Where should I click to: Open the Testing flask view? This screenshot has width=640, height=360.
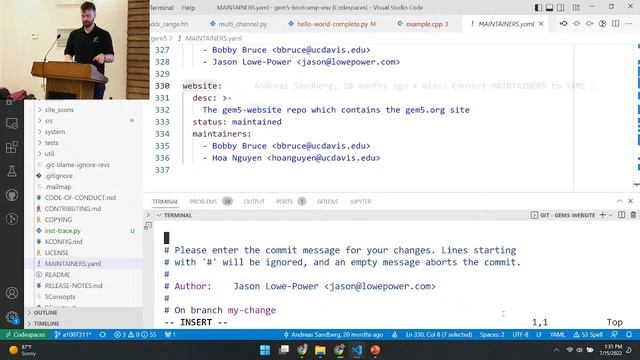12,171
